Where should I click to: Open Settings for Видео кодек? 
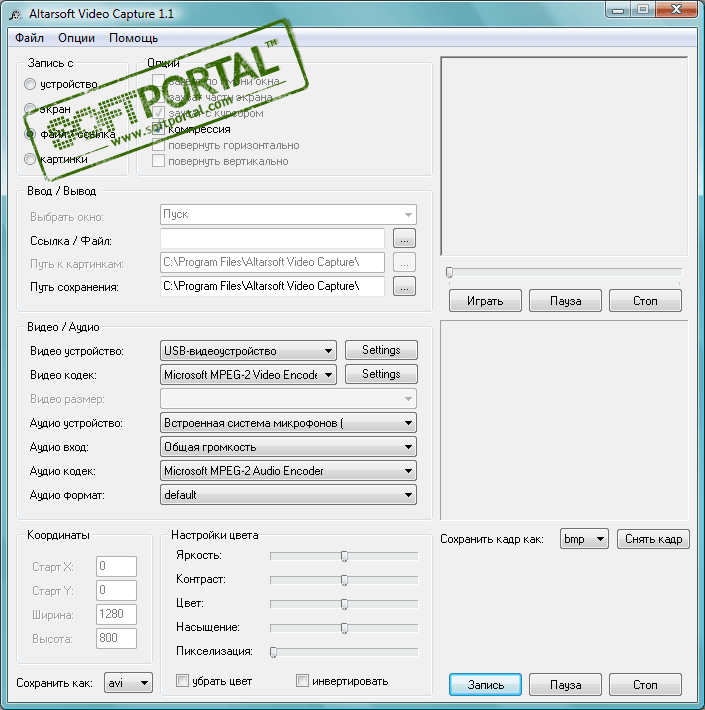pyautogui.click(x=381, y=374)
